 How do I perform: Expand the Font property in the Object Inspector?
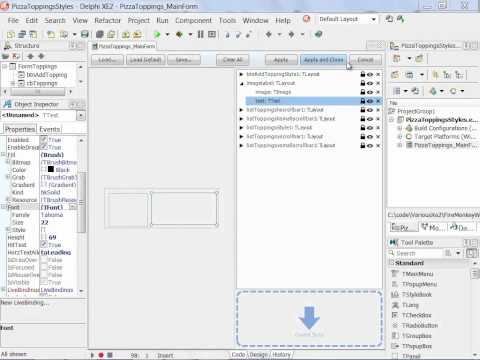[3, 207]
